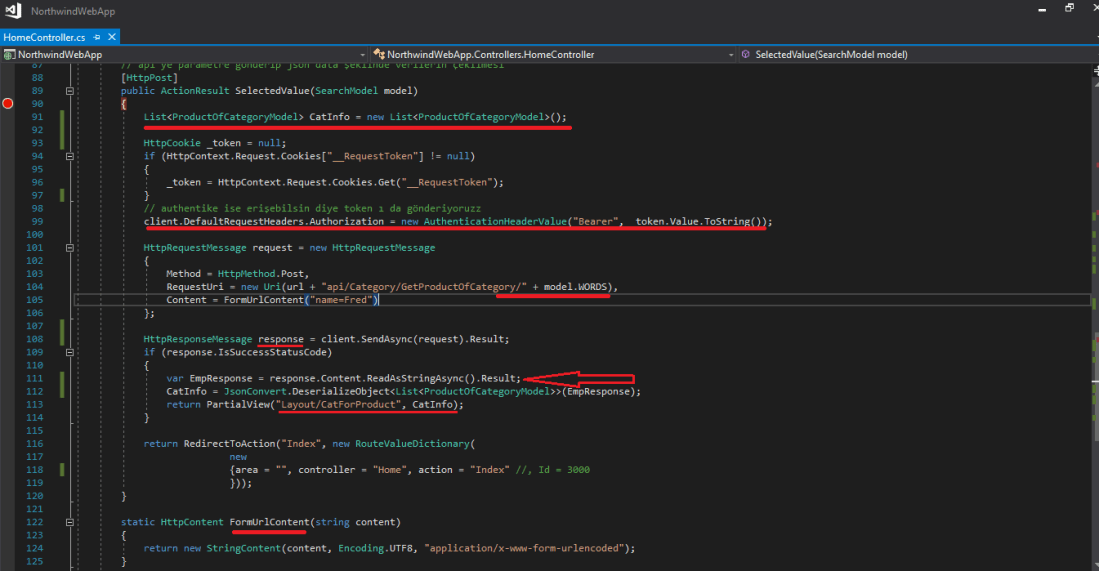Select the HomeController.cs tab
Image resolution: width=1099 pixels, height=571 pixels.
pos(45,37)
